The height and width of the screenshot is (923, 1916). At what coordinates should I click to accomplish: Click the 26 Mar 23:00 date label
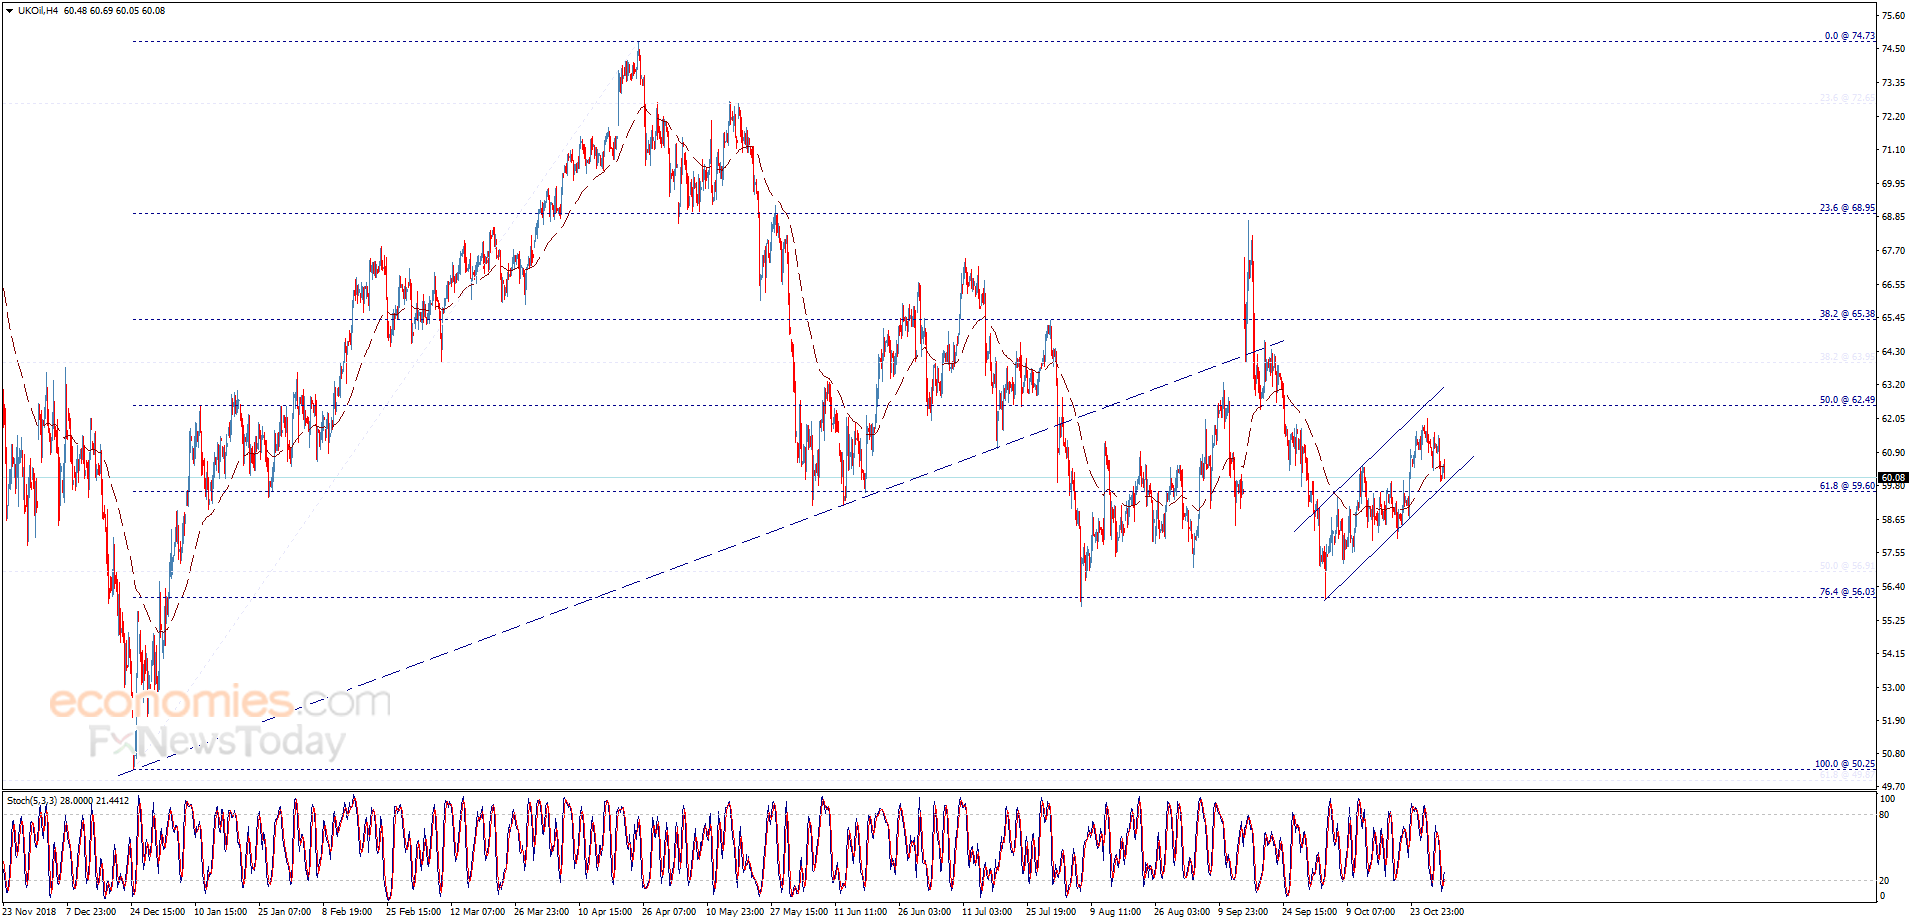coord(541,911)
